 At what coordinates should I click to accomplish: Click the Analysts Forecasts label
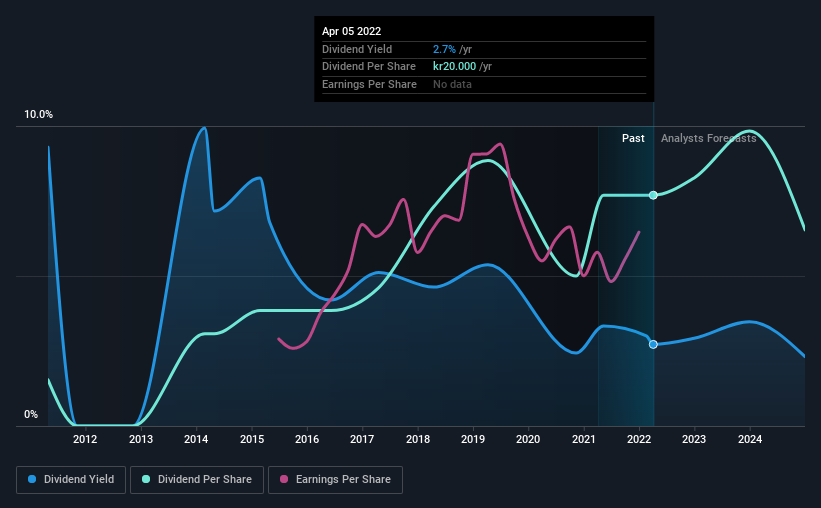(708, 138)
